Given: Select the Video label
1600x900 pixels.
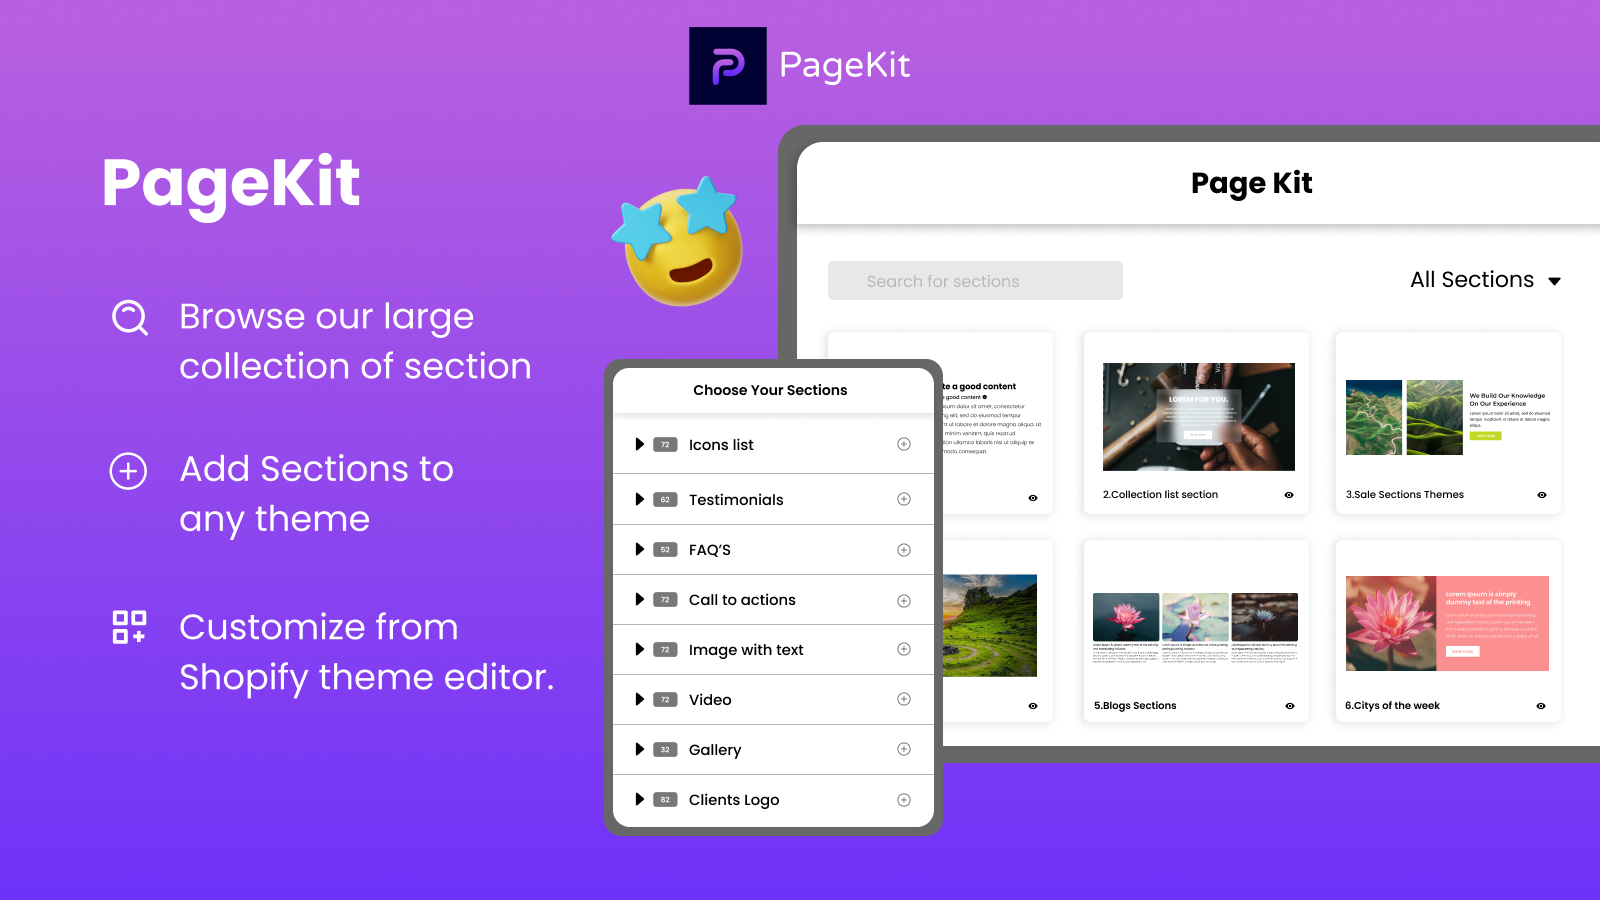Looking at the screenshot, I should coord(710,700).
